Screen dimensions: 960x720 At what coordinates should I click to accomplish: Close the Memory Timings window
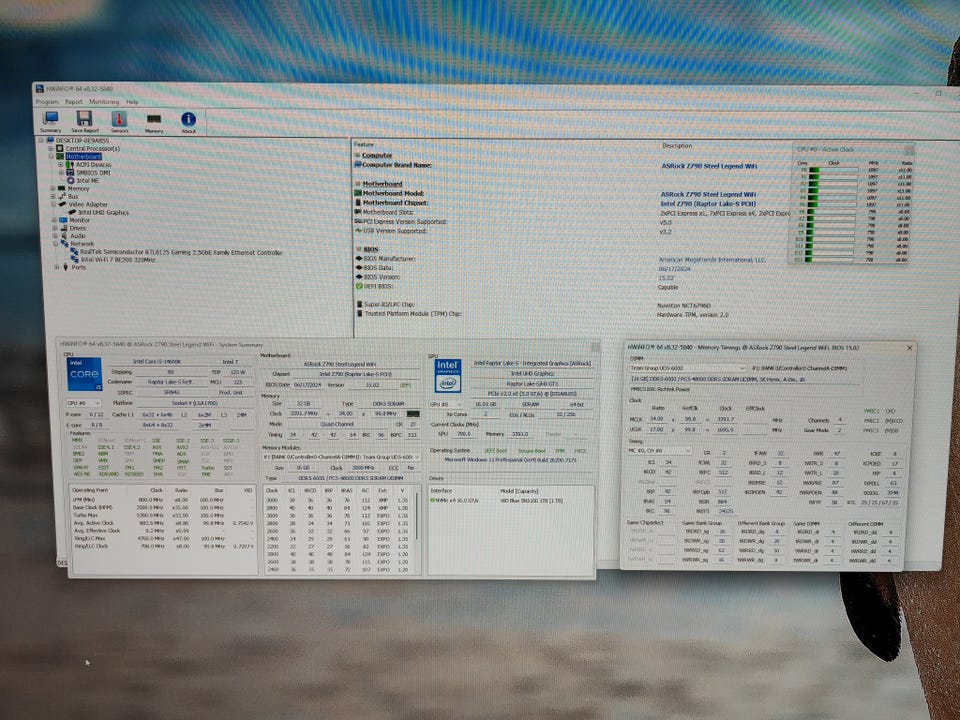(x=909, y=348)
